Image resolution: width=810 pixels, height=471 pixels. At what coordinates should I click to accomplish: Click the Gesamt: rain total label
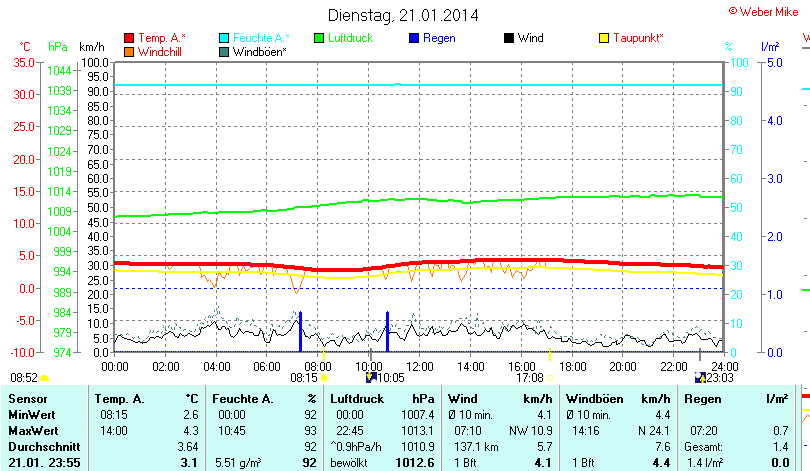(704, 447)
